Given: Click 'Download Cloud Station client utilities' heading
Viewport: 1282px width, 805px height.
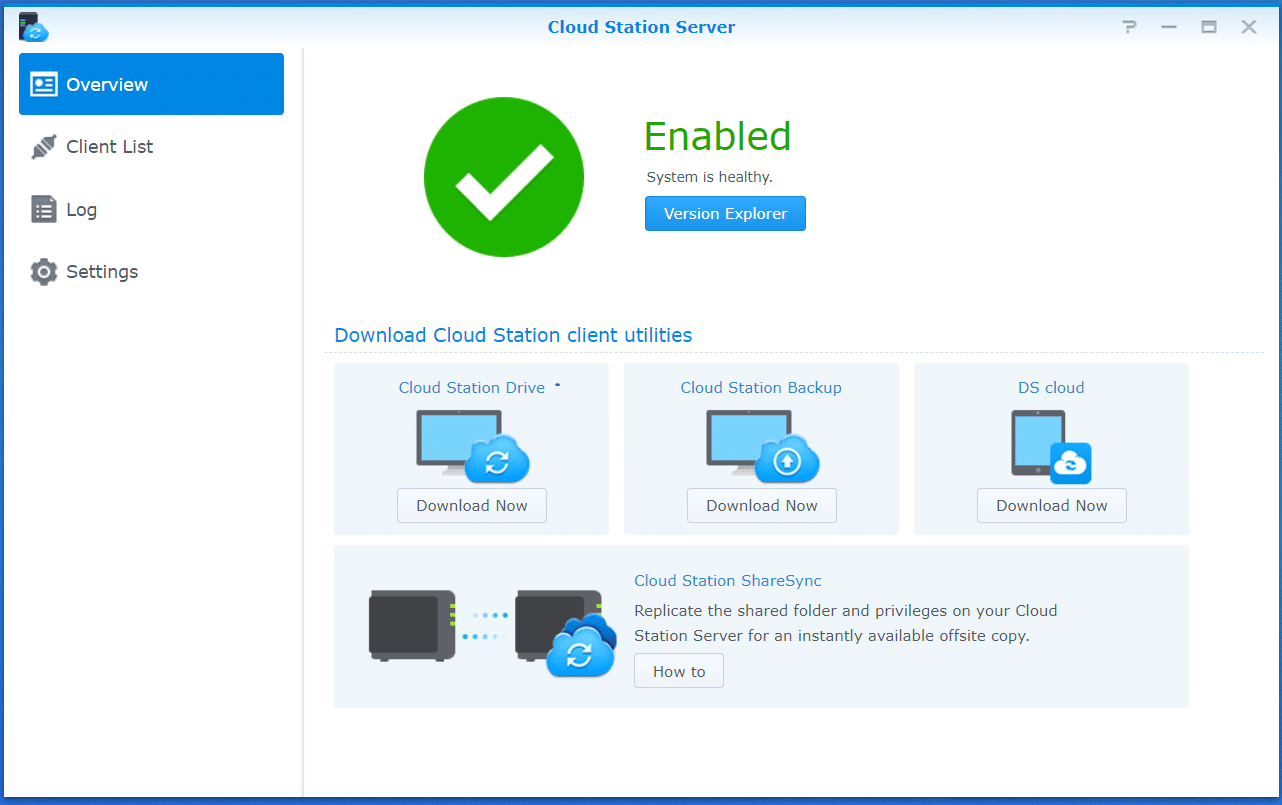Looking at the screenshot, I should coord(513,335).
